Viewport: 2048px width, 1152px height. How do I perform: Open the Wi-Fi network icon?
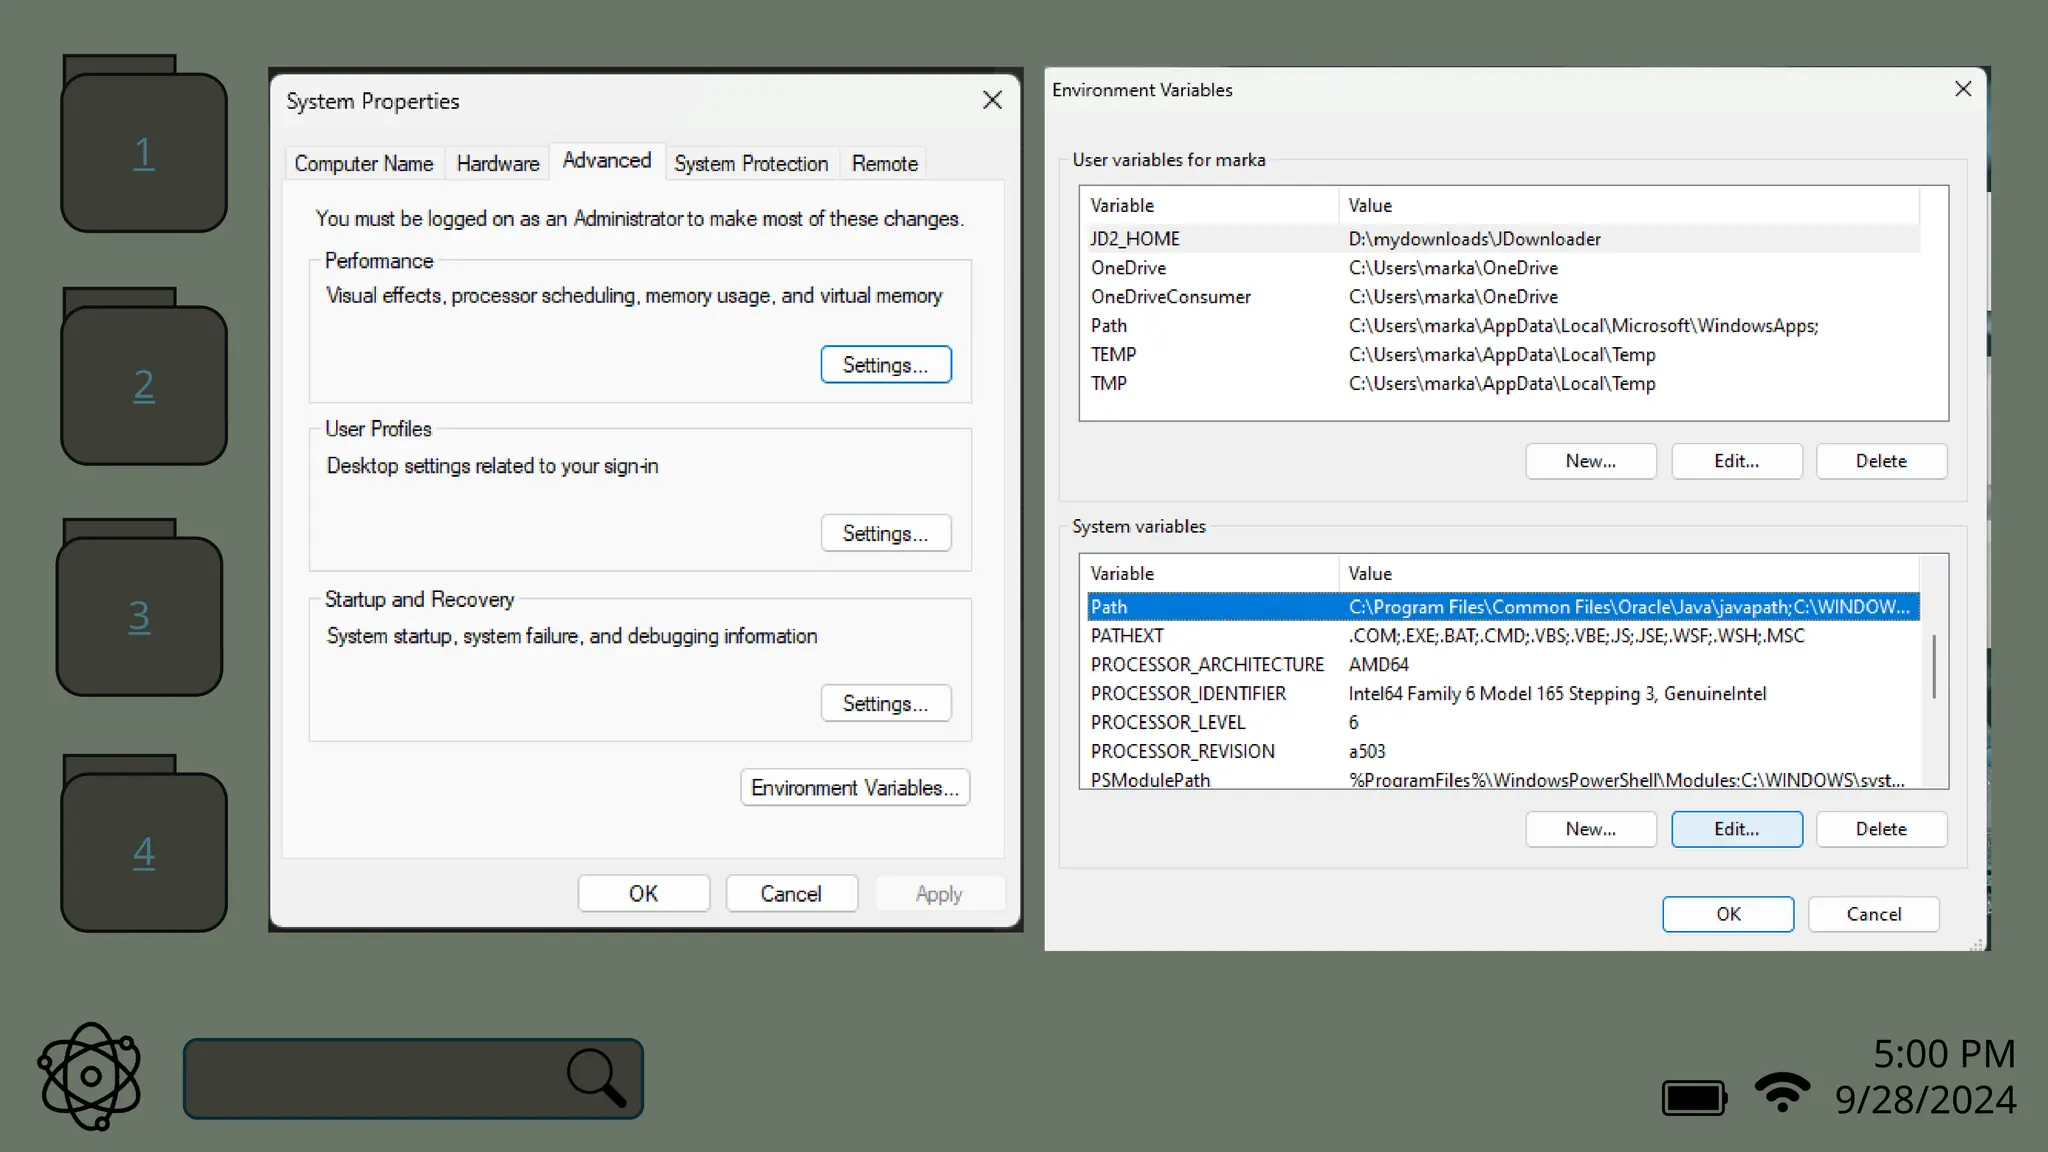1781,1092
